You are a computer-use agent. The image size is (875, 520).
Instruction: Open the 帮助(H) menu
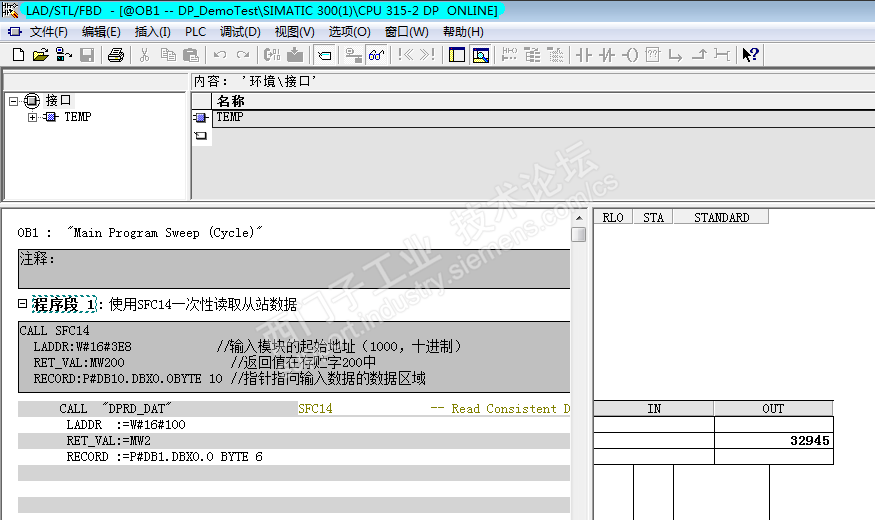click(x=463, y=32)
